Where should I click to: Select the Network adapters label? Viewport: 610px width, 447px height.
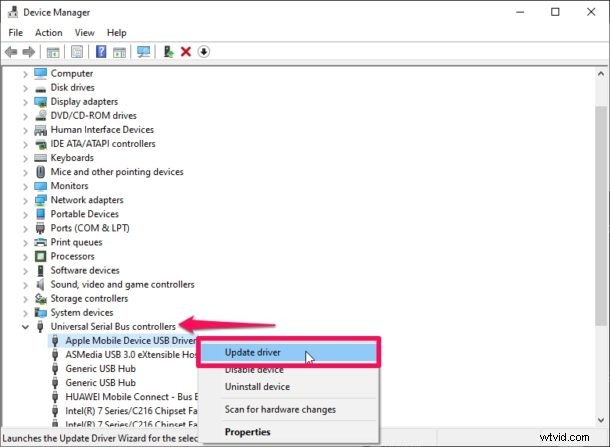[x=87, y=200]
